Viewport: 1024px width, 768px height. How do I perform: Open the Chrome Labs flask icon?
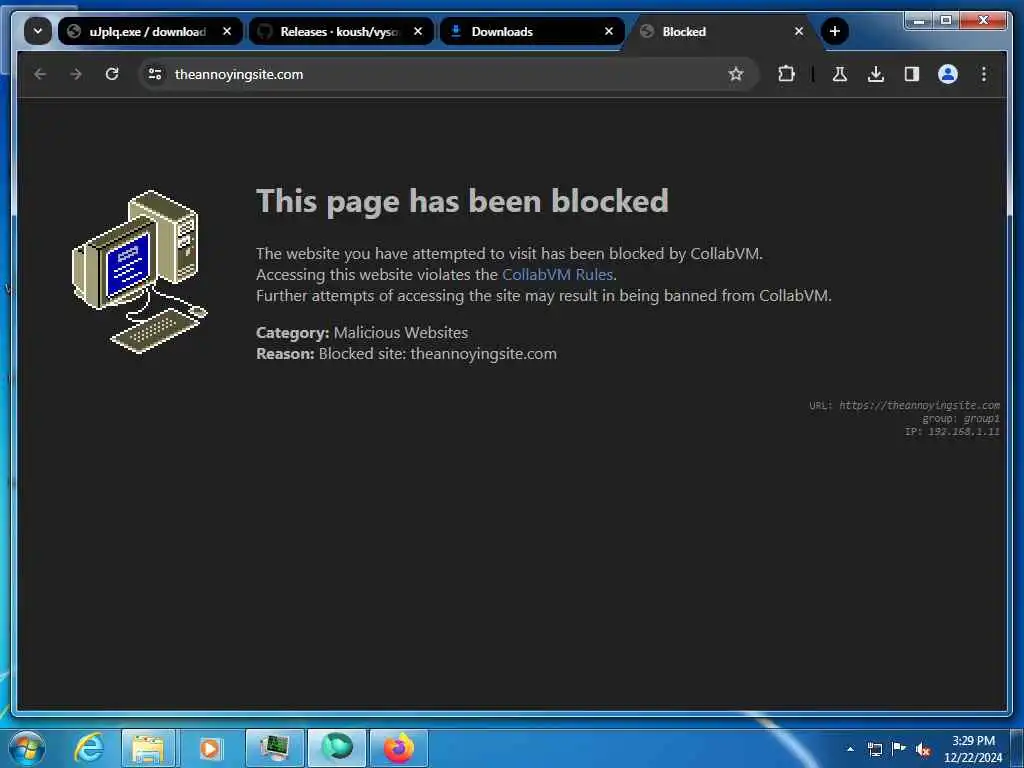[x=840, y=74]
